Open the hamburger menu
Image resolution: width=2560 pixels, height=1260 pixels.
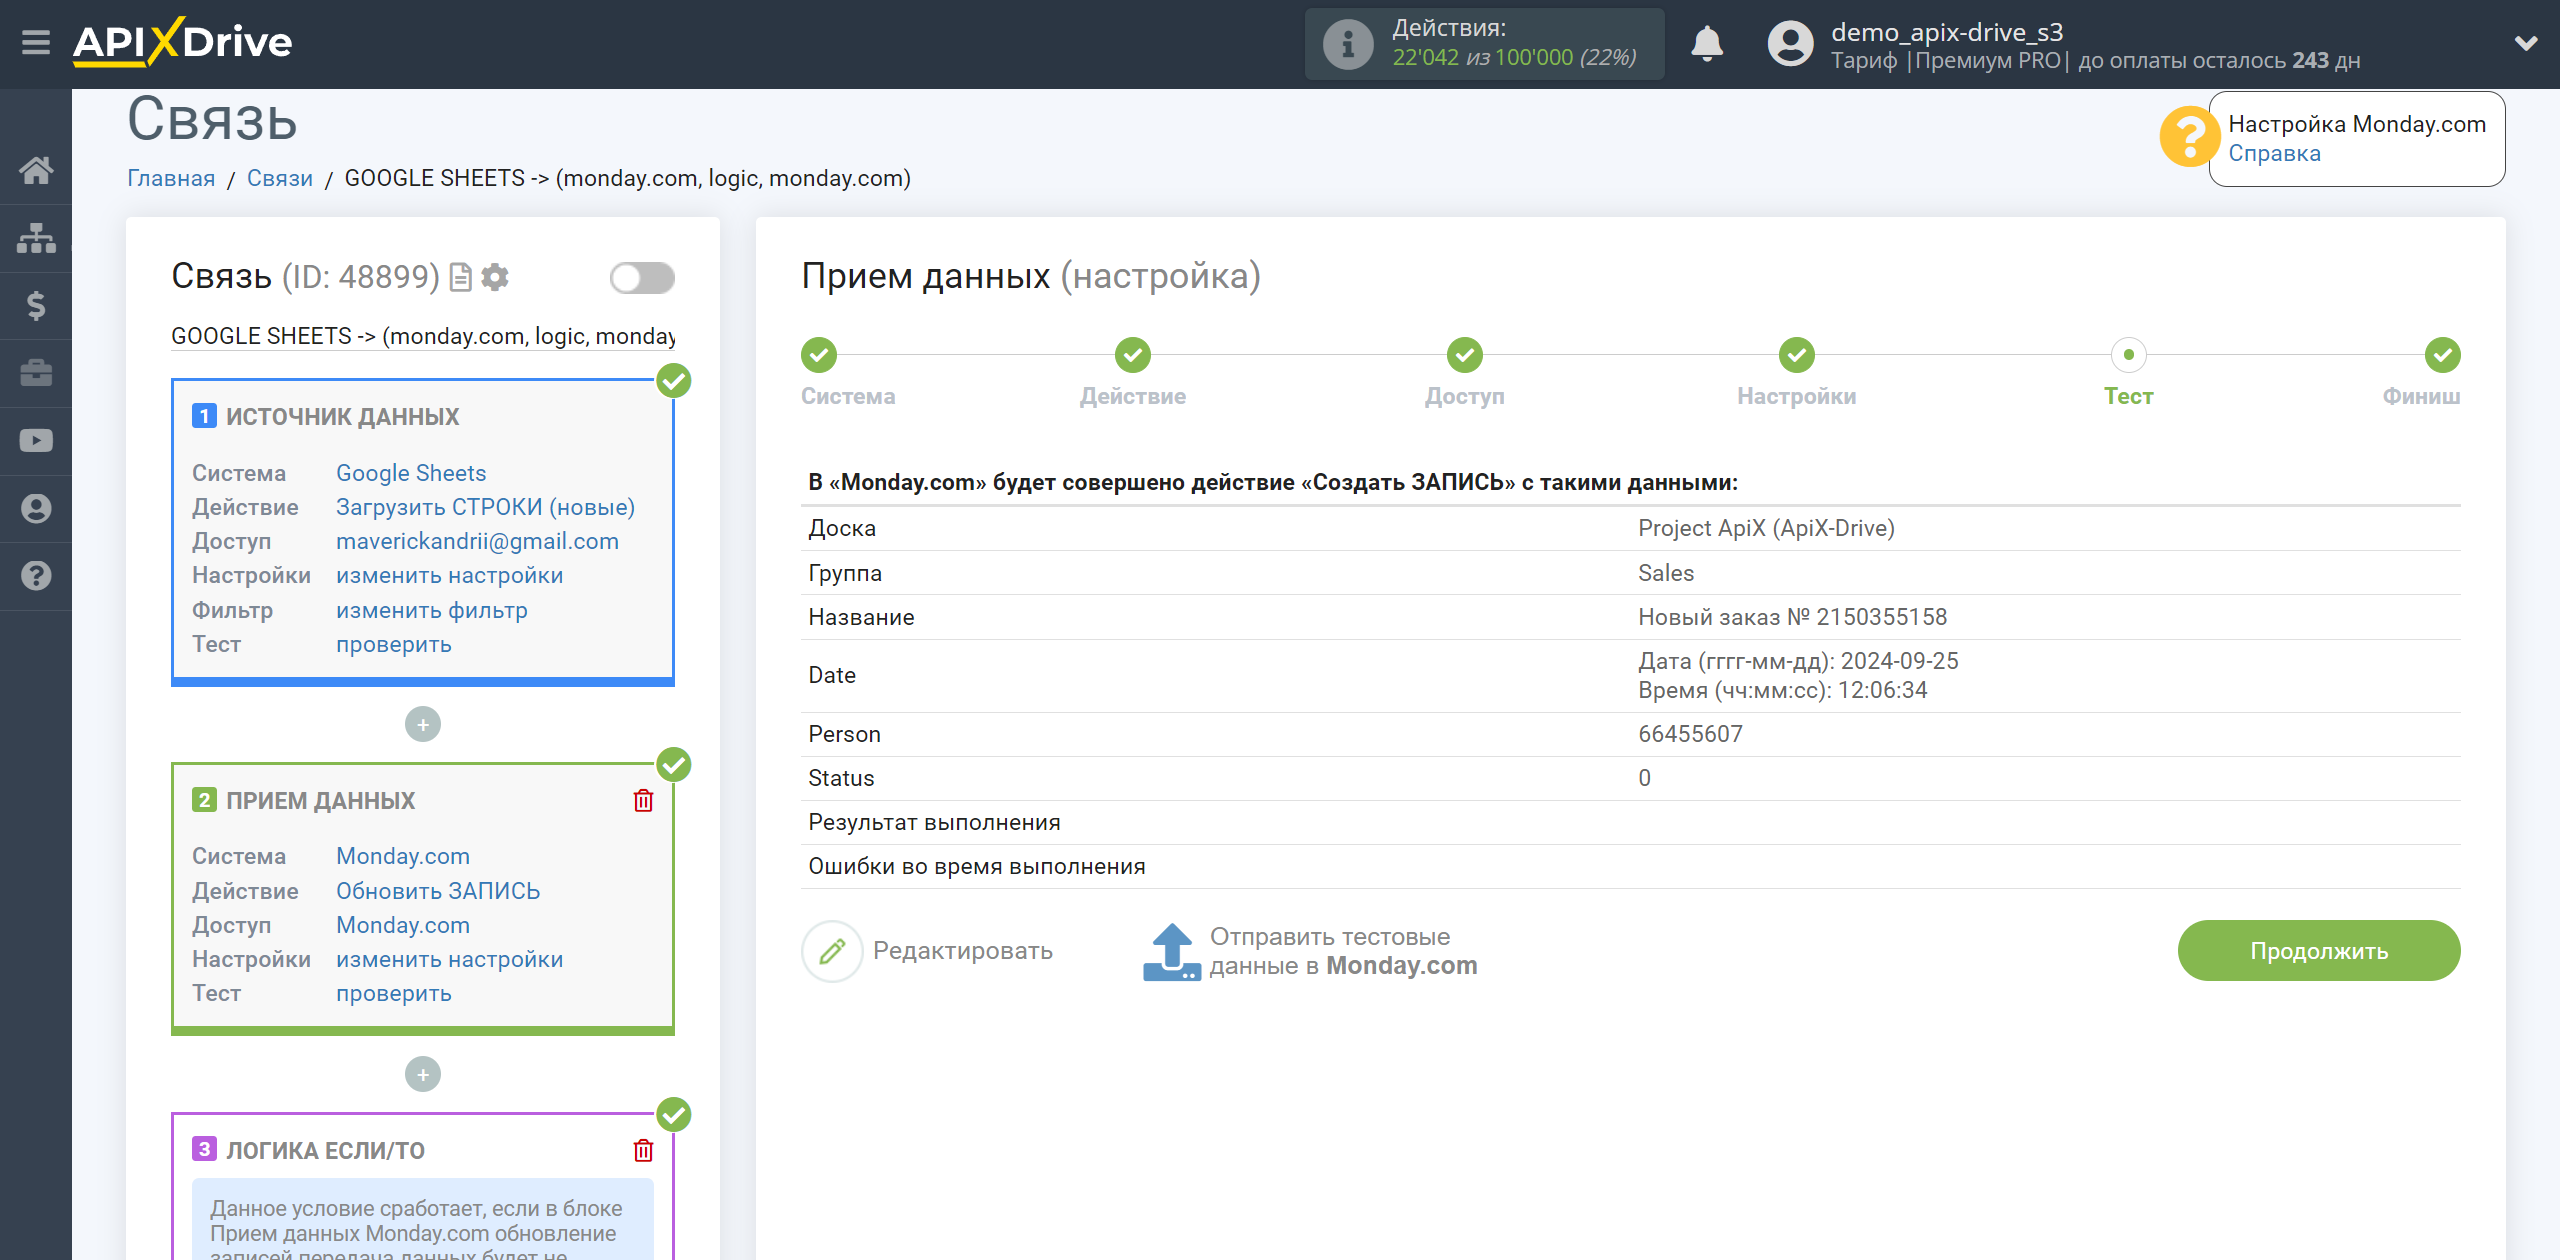click(36, 42)
